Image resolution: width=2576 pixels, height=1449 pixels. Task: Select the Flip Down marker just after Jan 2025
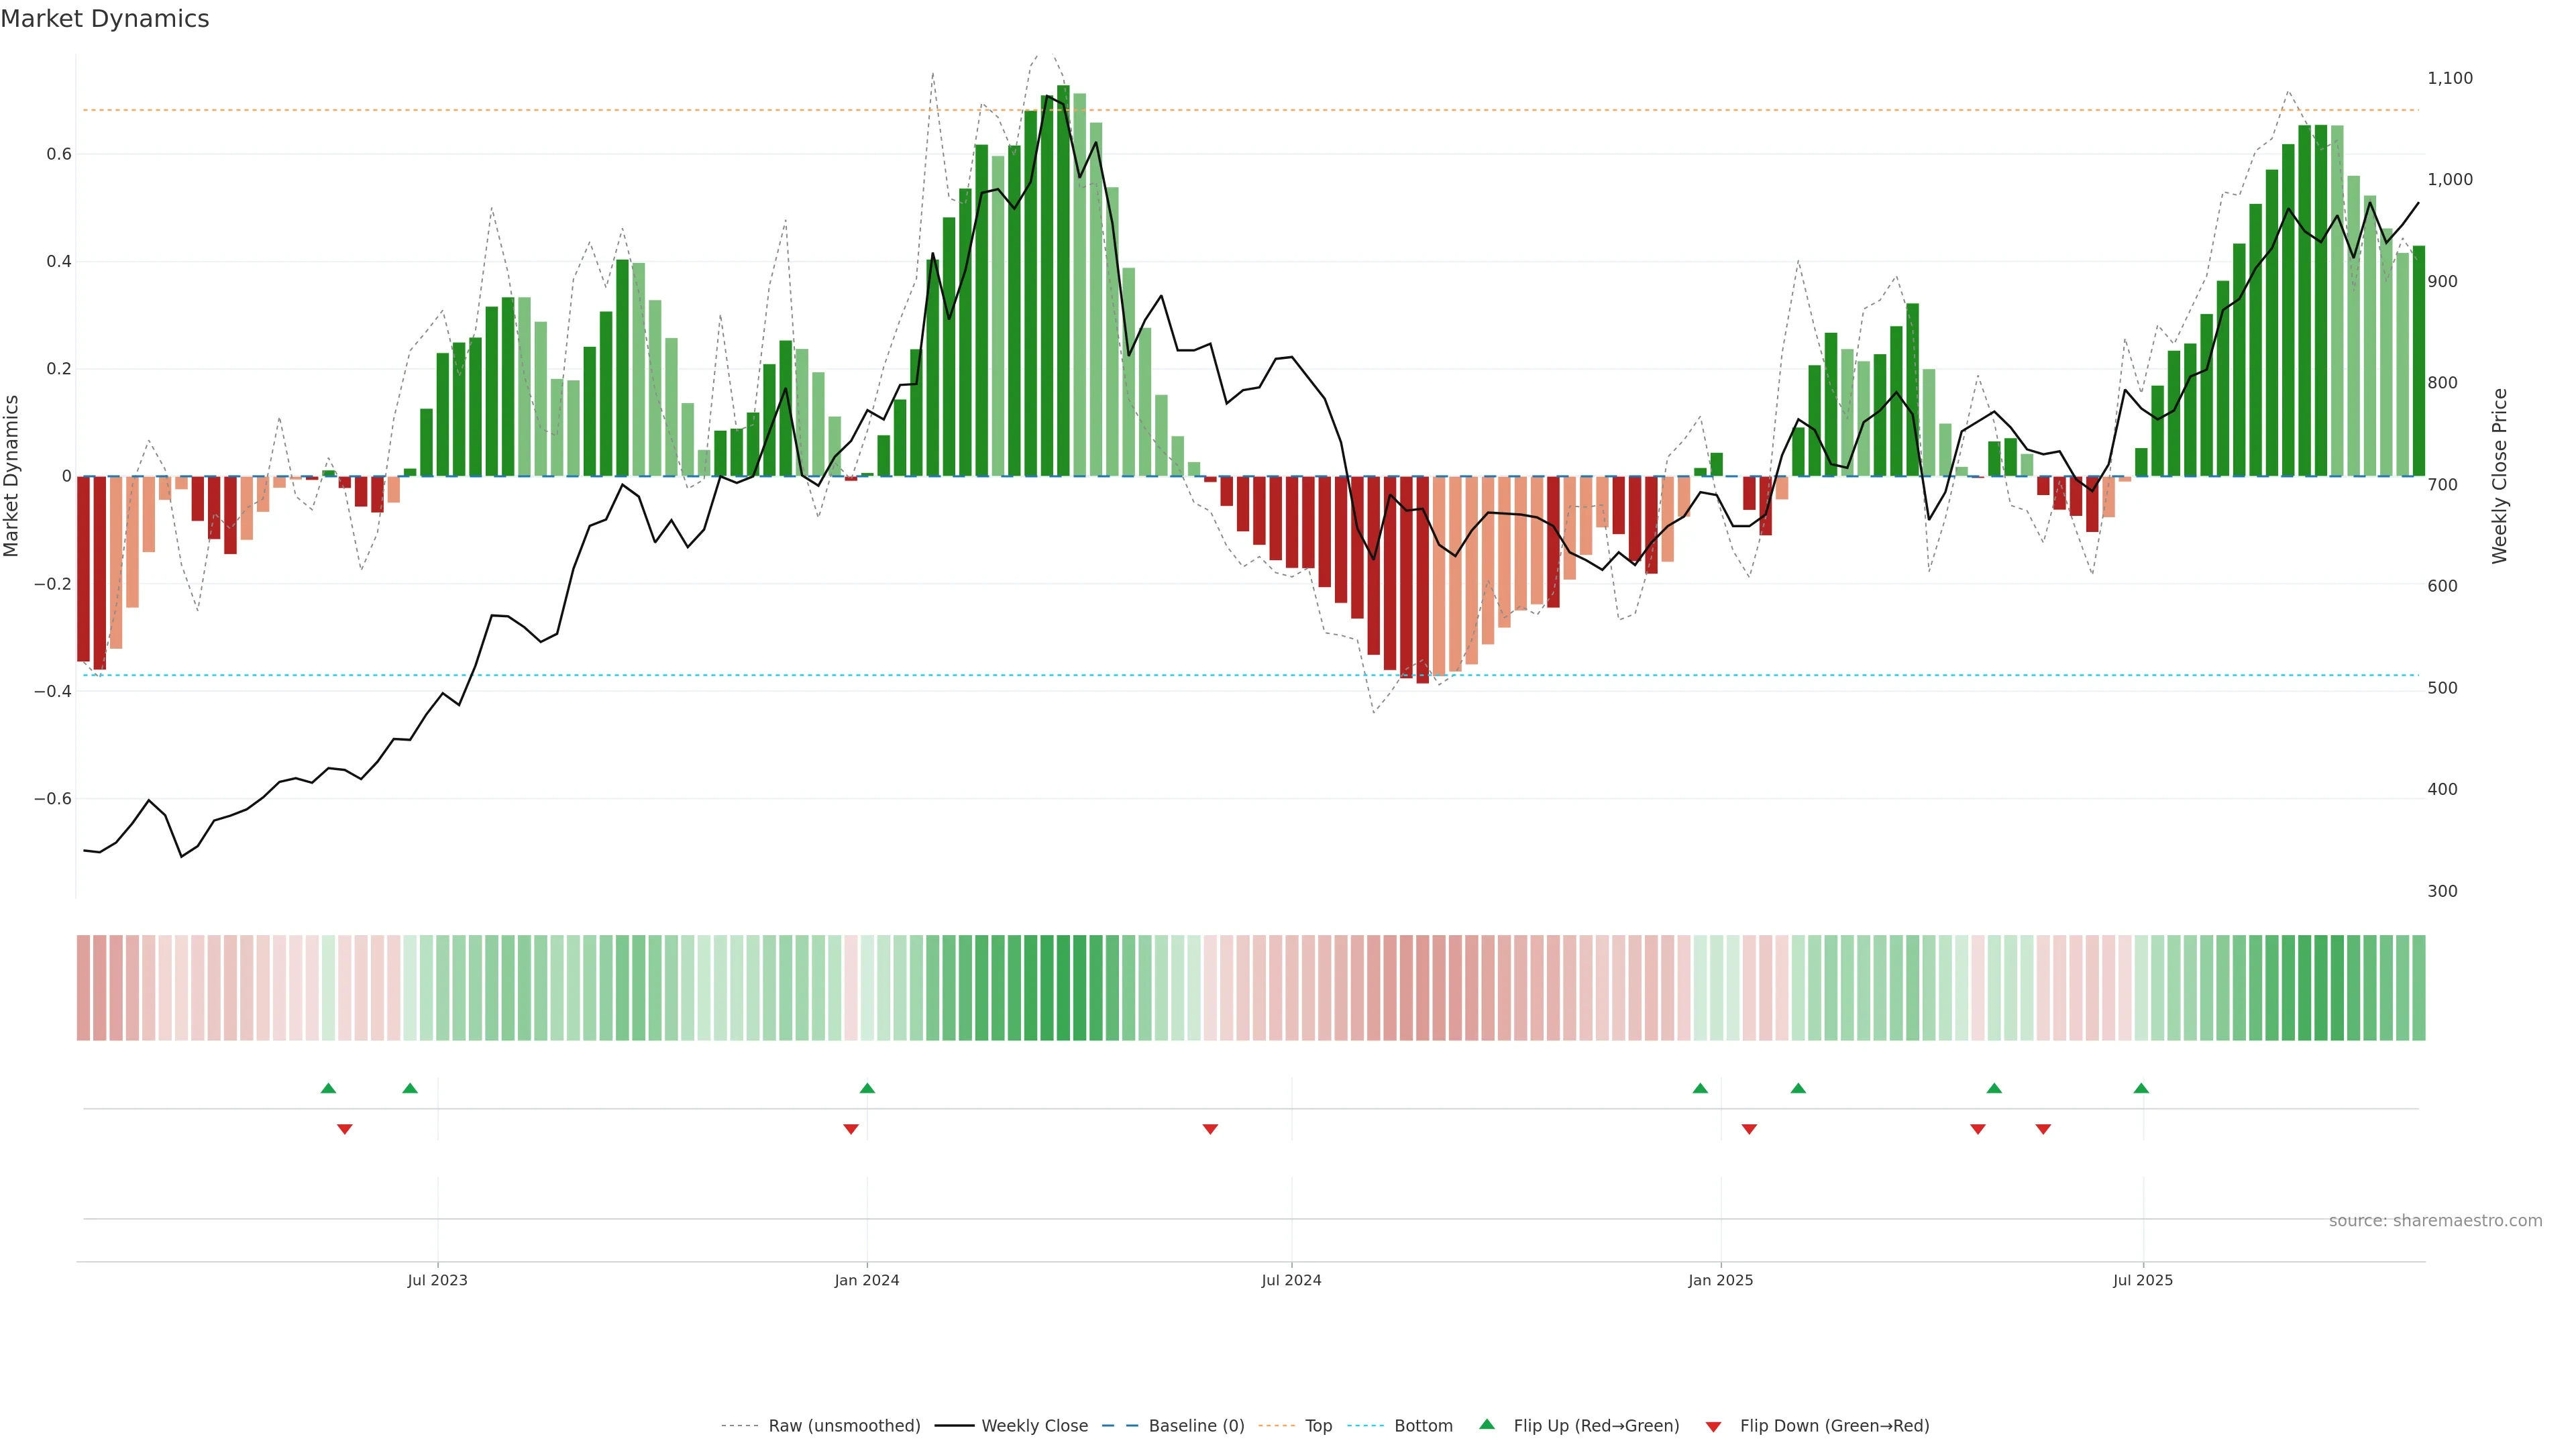pos(1749,1129)
